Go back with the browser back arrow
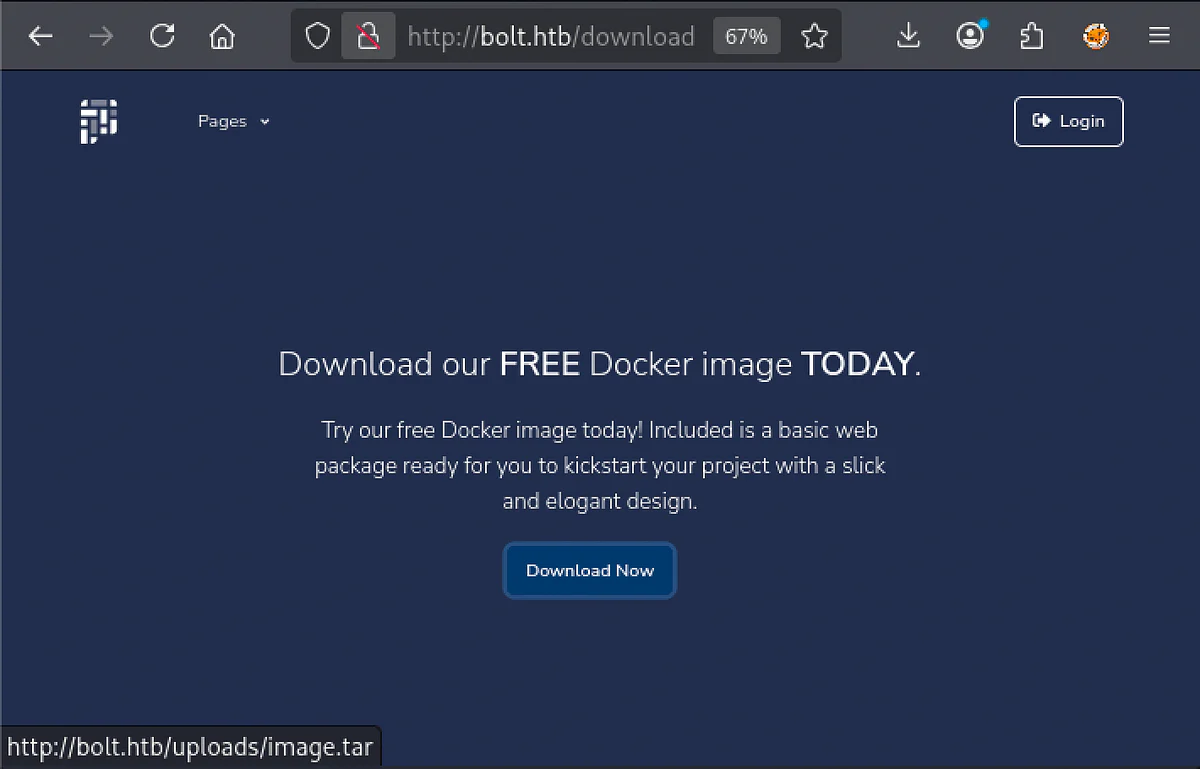Viewport: 1200px width, 769px height. coord(40,37)
